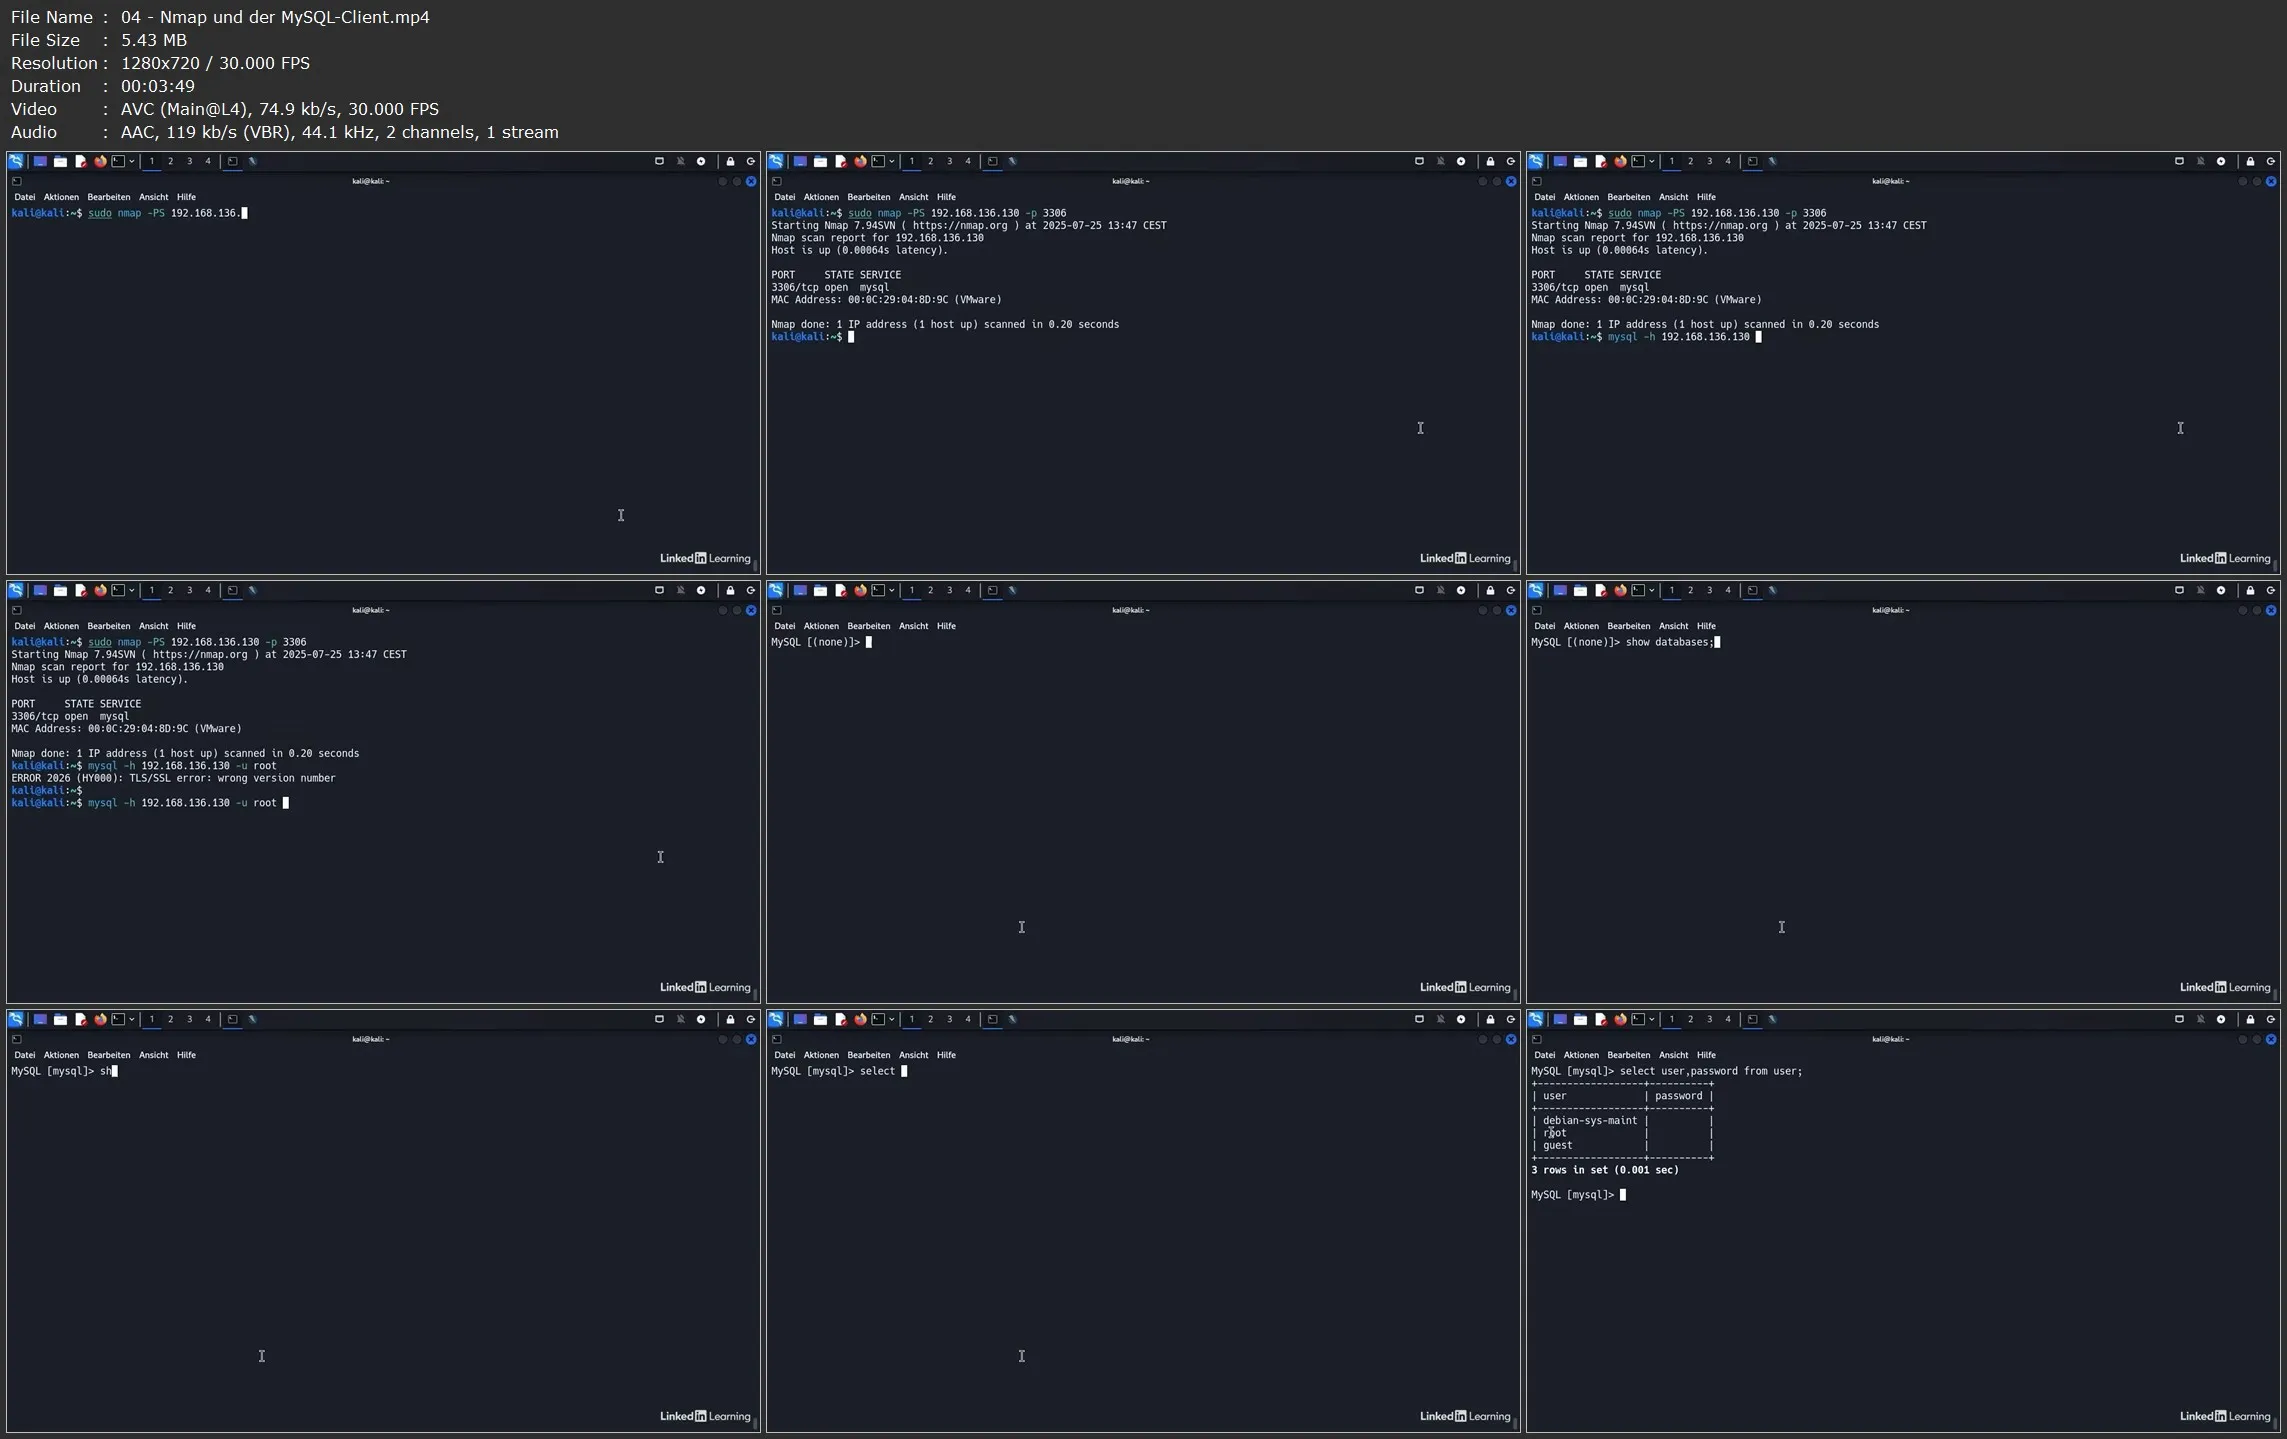The width and height of the screenshot is (2287, 1439).
Task: Open the Ansicht menu in the middle-left frame
Action: coord(153,626)
